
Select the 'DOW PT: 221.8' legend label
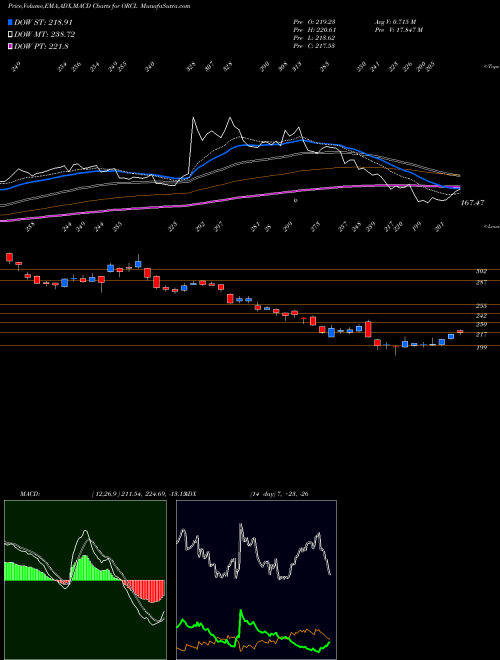[x=41, y=47]
